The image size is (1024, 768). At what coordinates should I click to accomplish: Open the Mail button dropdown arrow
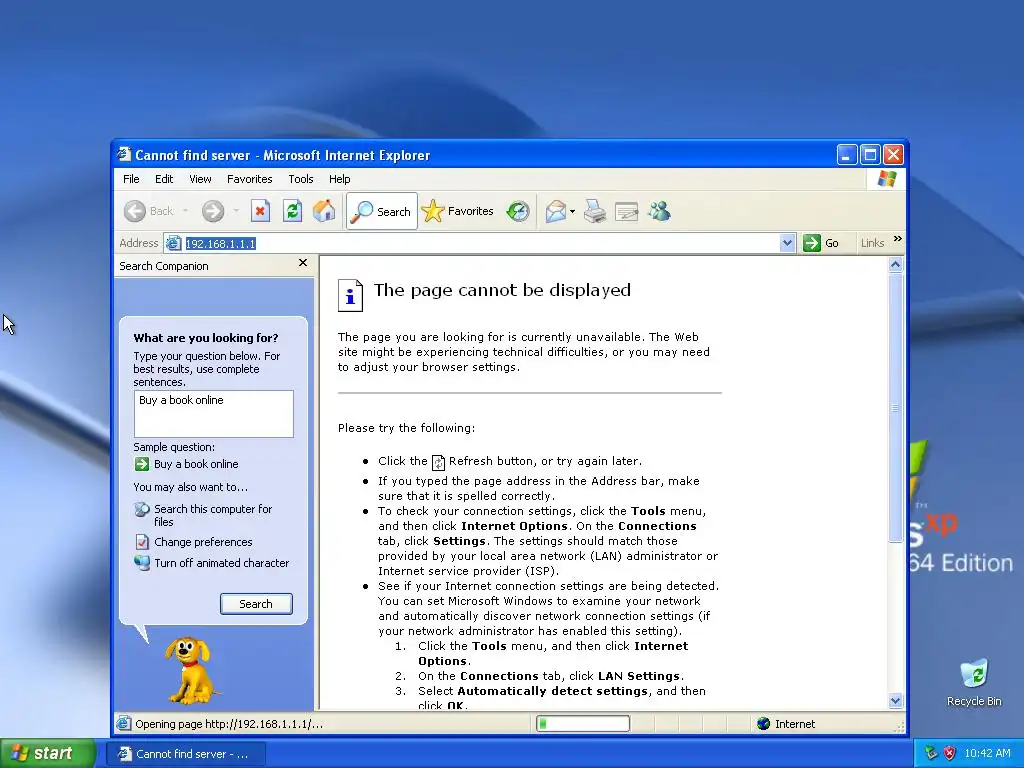(x=573, y=211)
